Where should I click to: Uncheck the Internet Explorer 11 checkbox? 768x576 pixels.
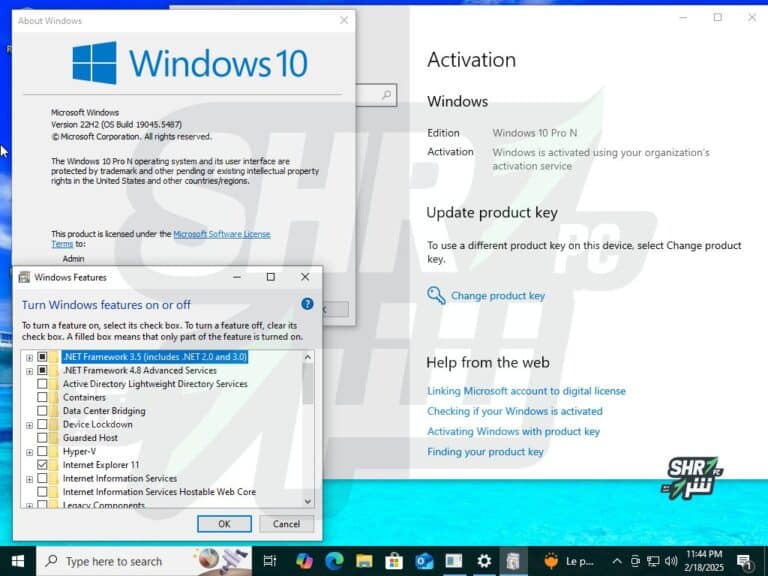(x=42, y=465)
